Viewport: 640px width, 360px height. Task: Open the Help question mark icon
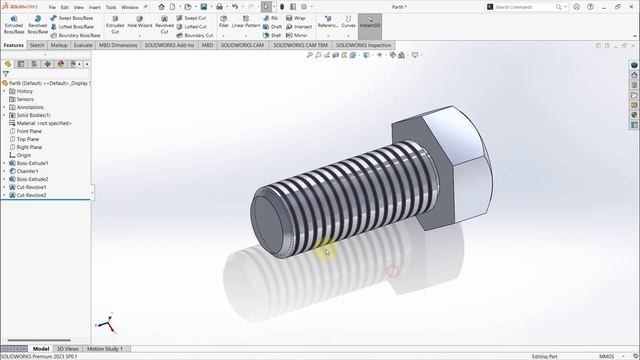(590, 7)
